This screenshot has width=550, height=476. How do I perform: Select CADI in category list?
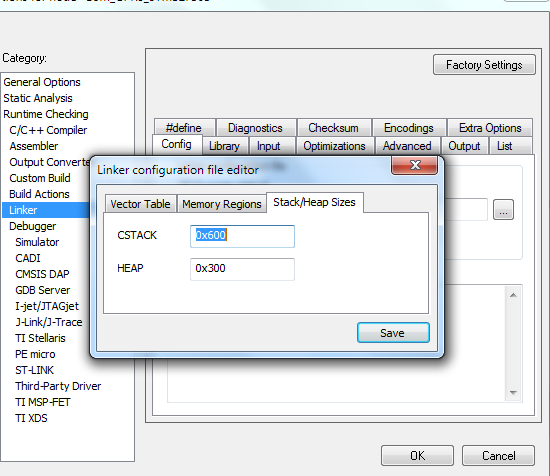[x=28, y=258]
